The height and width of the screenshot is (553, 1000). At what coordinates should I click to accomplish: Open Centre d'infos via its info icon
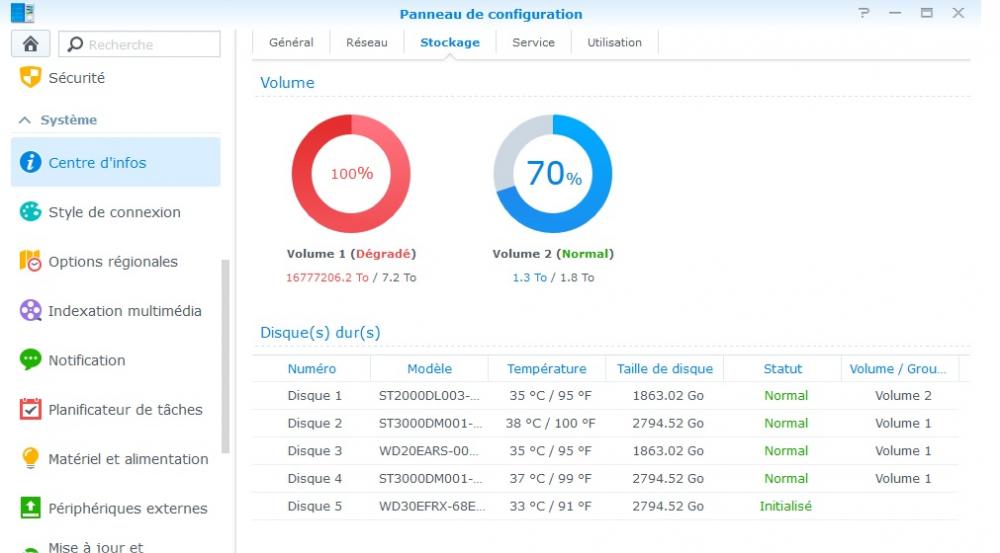31,162
